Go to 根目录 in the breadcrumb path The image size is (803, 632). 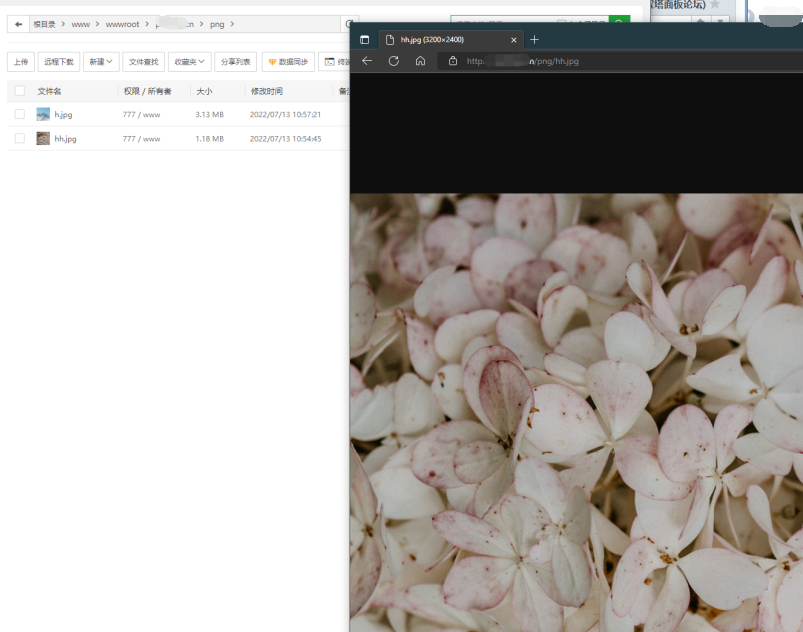tap(45, 24)
